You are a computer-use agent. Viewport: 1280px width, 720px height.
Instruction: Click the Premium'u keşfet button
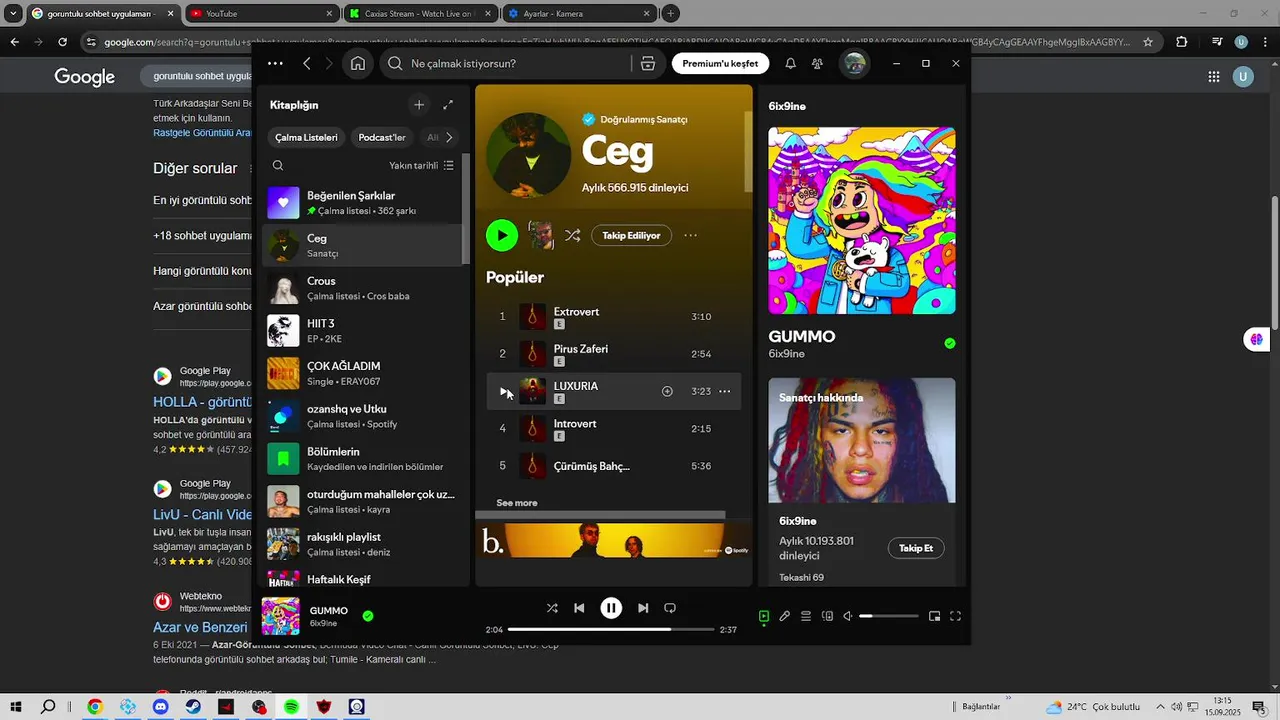coord(720,63)
